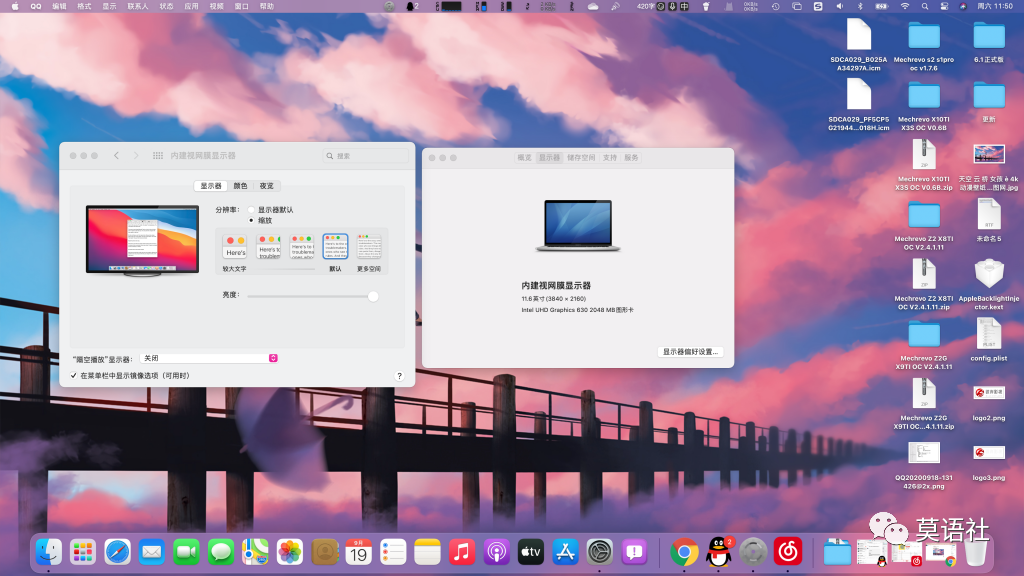Select logo2.png on the desktop
The width and height of the screenshot is (1024, 576).
[989, 400]
